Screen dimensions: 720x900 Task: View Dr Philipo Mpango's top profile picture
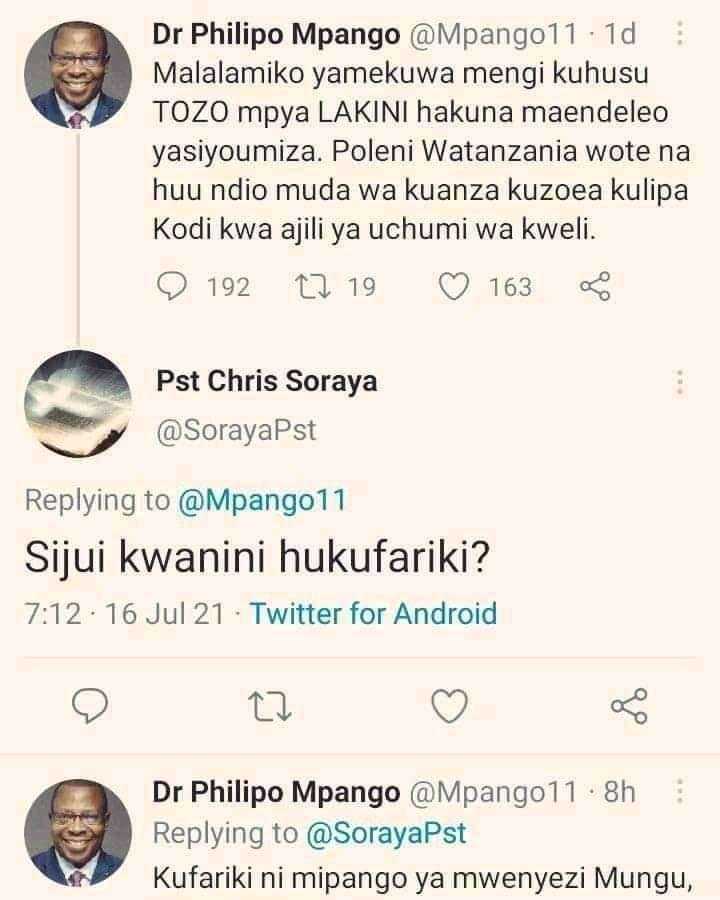coord(78,75)
